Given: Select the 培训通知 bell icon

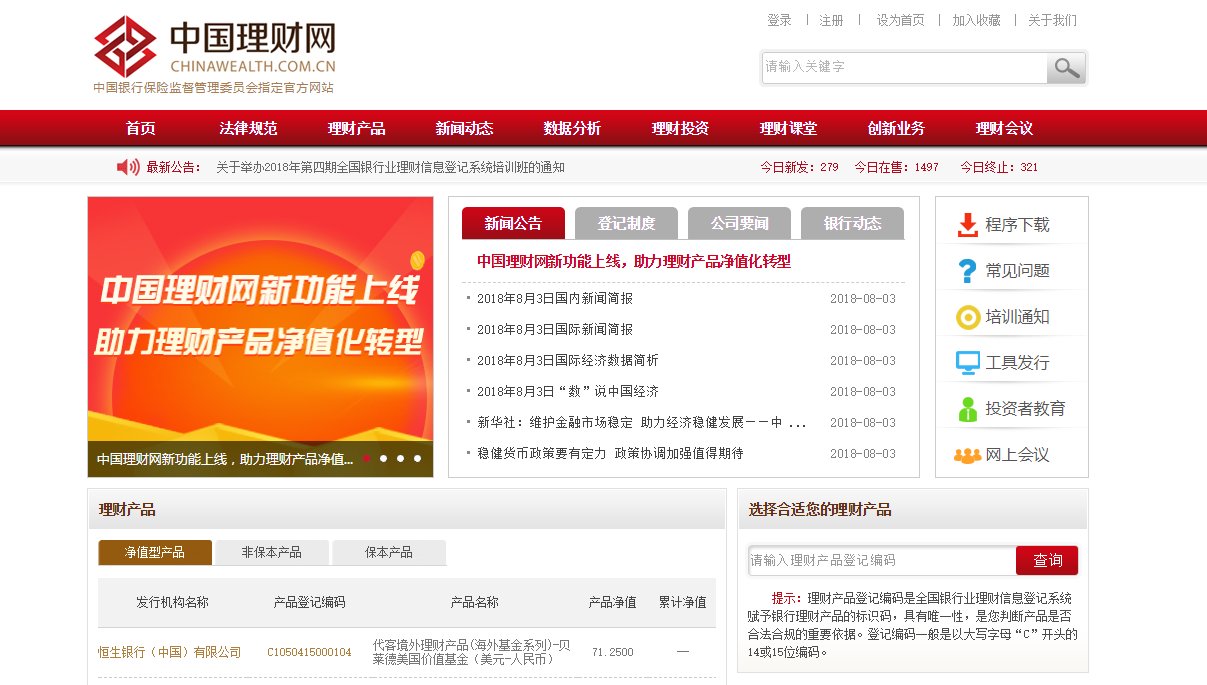Looking at the screenshot, I should point(967,316).
